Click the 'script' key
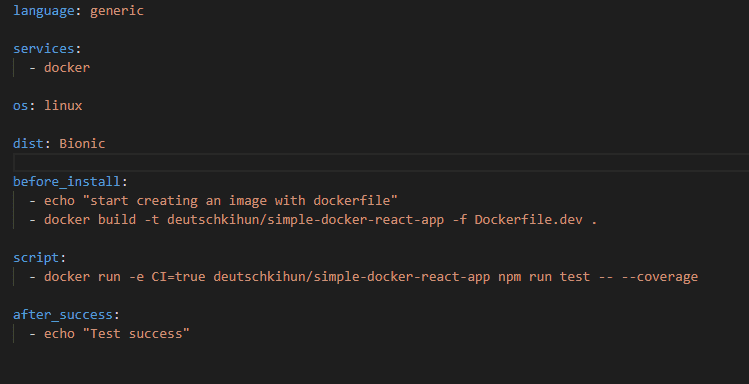Image resolution: width=749 pixels, height=384 pixels. coord(36,257)
